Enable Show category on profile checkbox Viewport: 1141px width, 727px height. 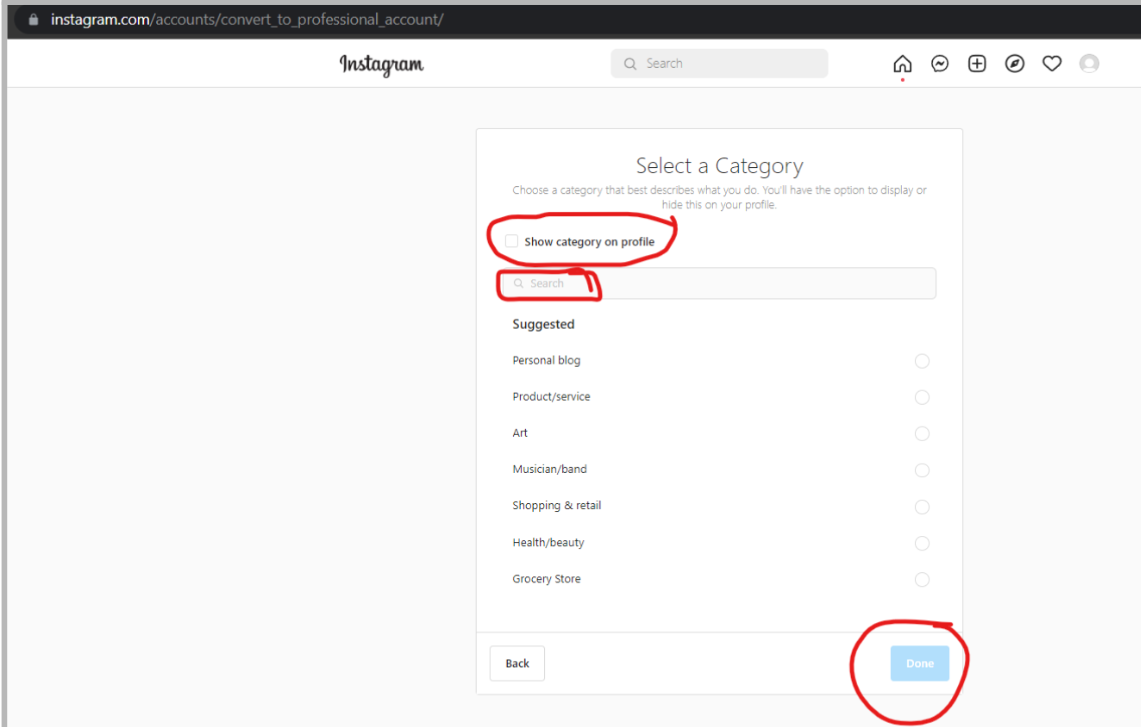point(512,241)
